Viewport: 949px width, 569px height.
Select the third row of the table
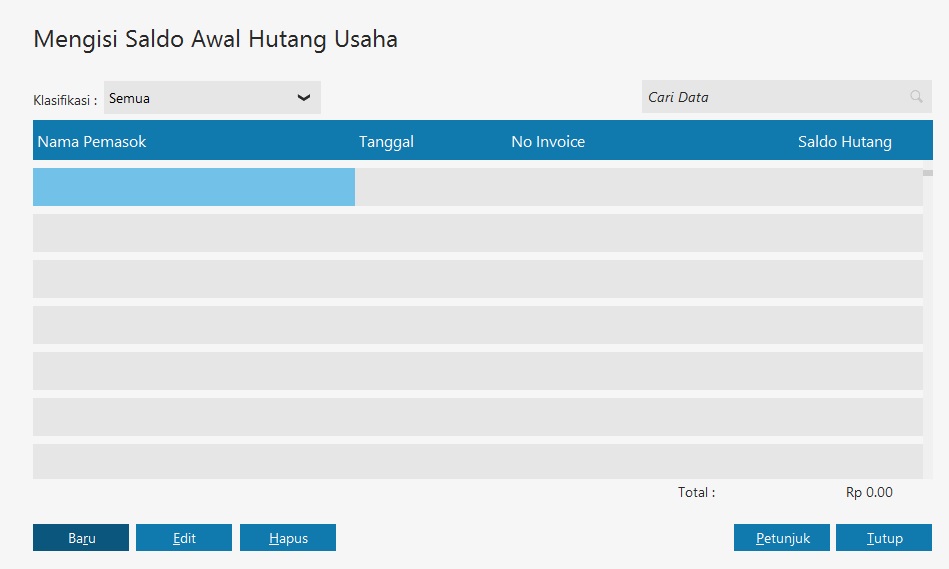477,279
